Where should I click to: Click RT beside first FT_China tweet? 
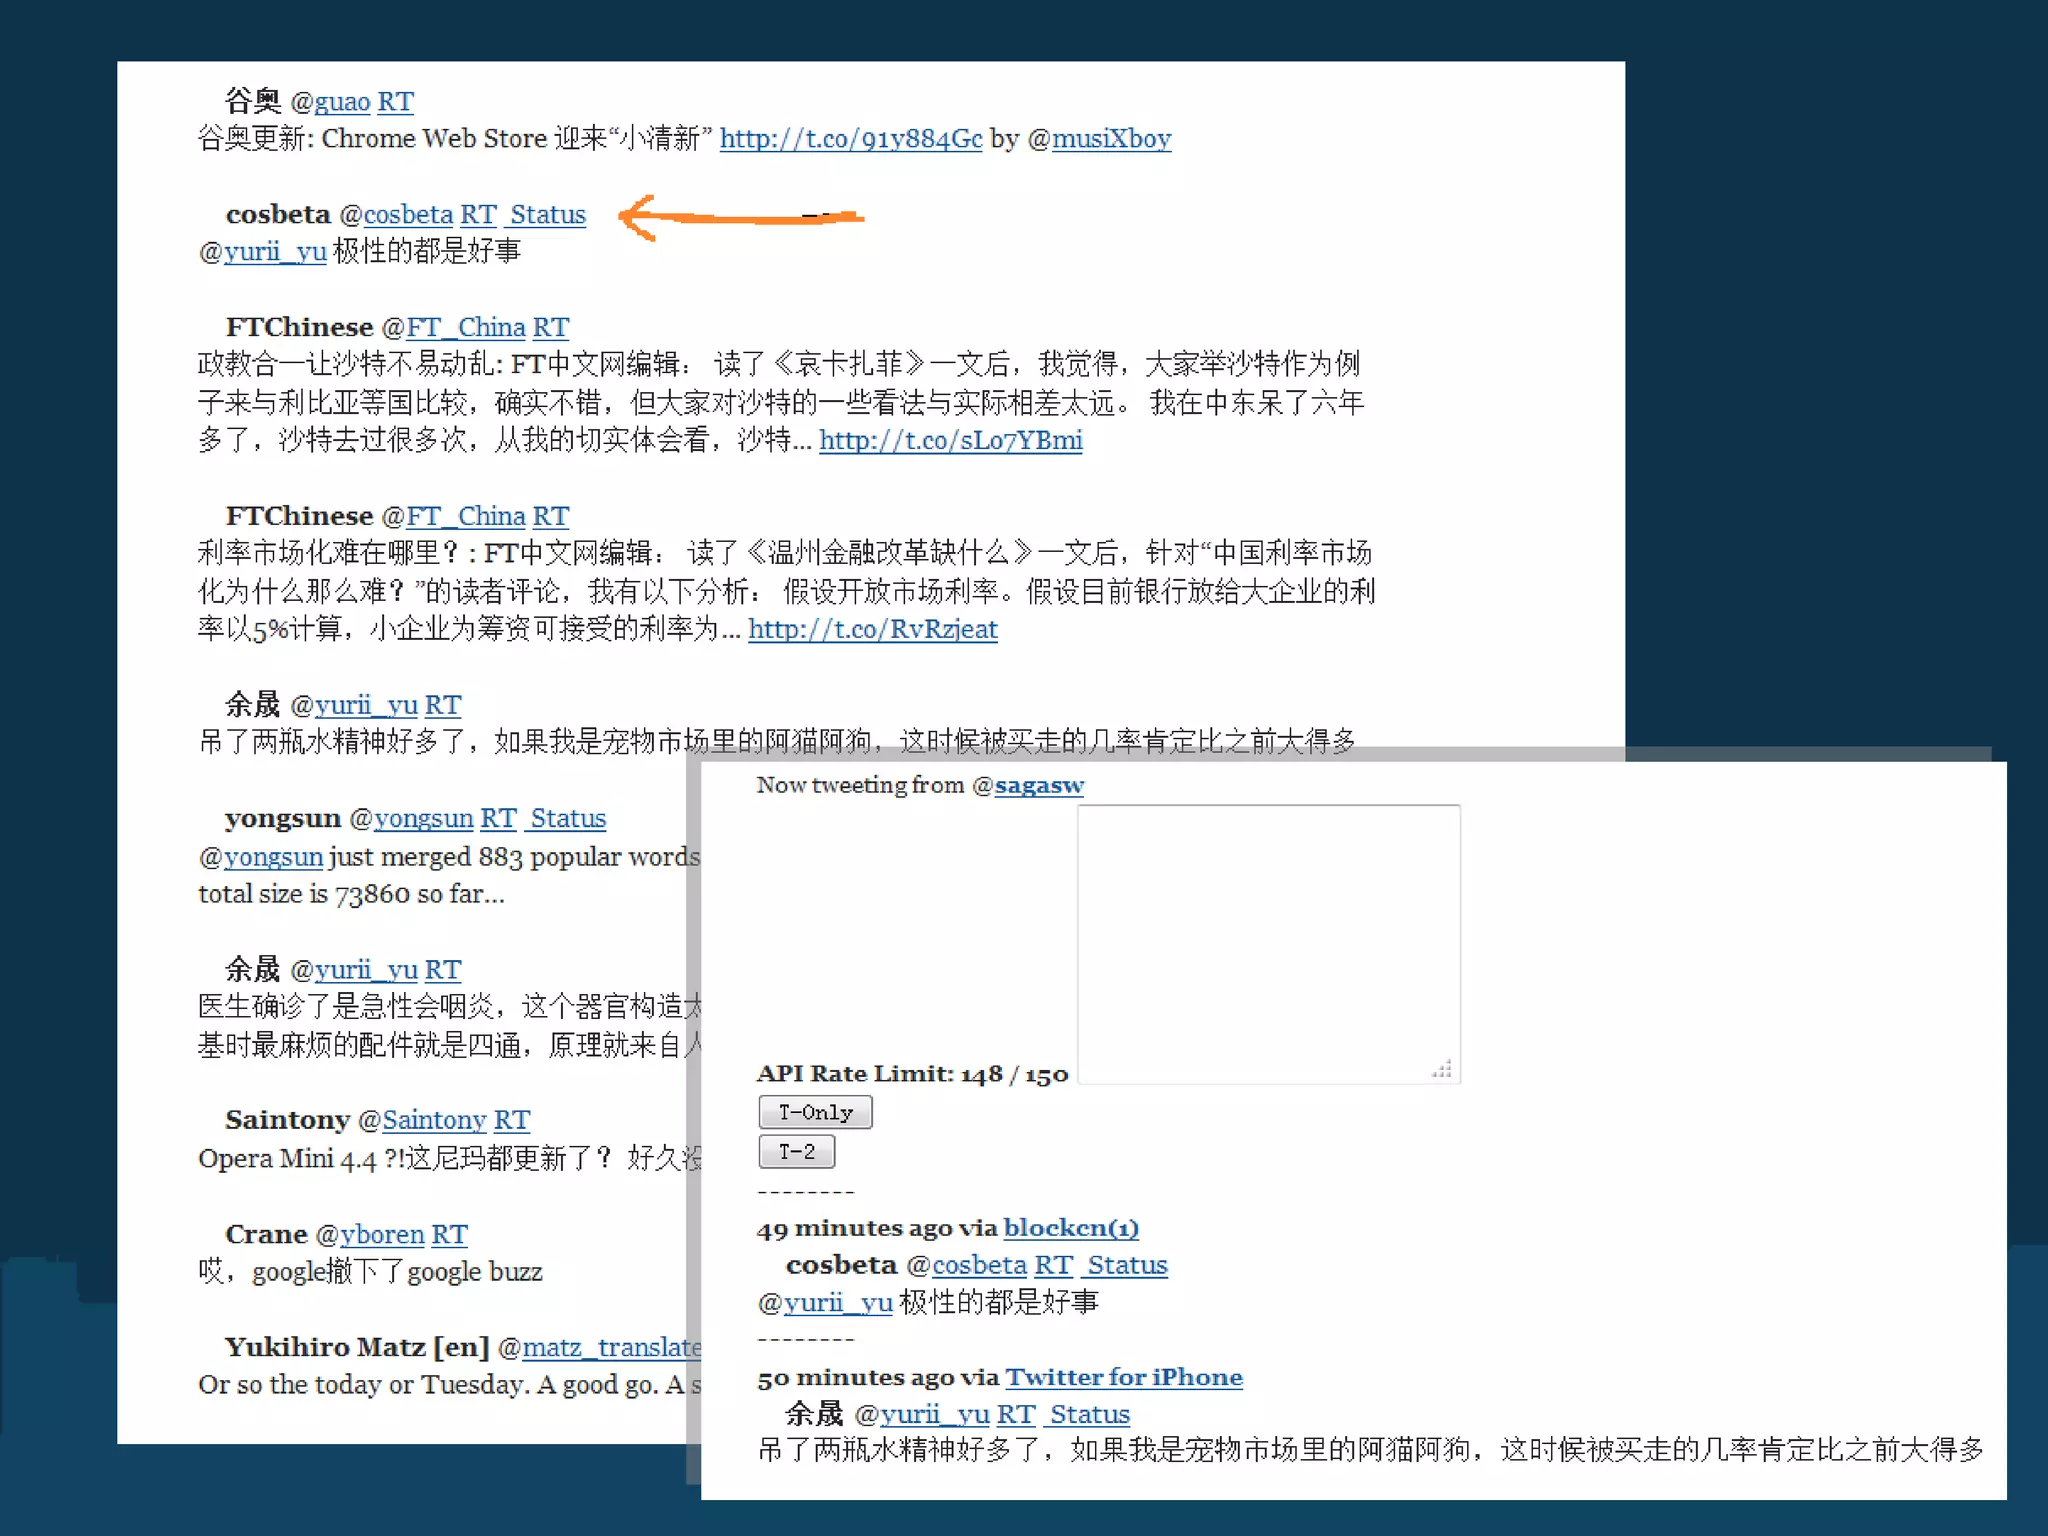(550, 327)
